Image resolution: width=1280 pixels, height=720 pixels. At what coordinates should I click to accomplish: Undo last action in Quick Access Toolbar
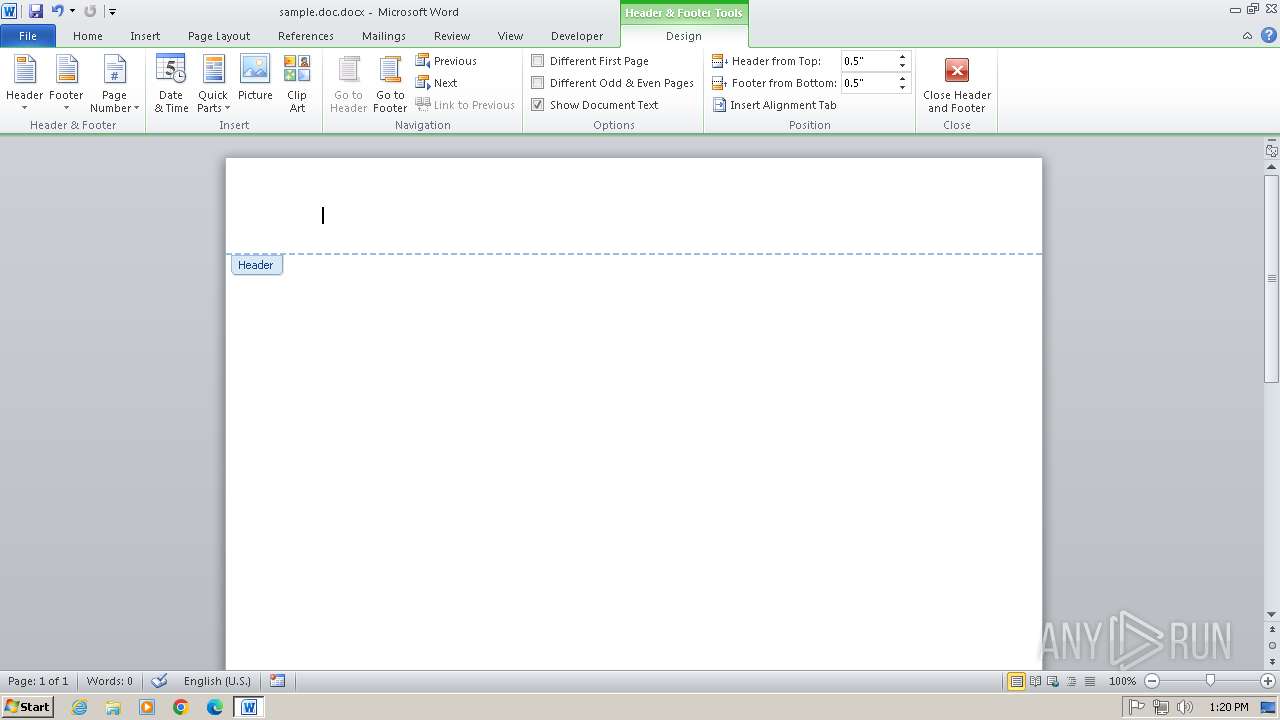[57, 11]
